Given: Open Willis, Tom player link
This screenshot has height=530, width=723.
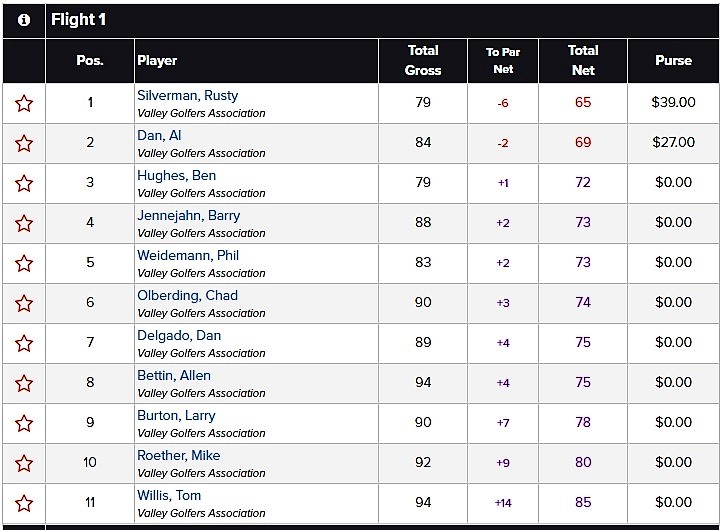Looking at the screenshot, I should [x=169, y=495].
